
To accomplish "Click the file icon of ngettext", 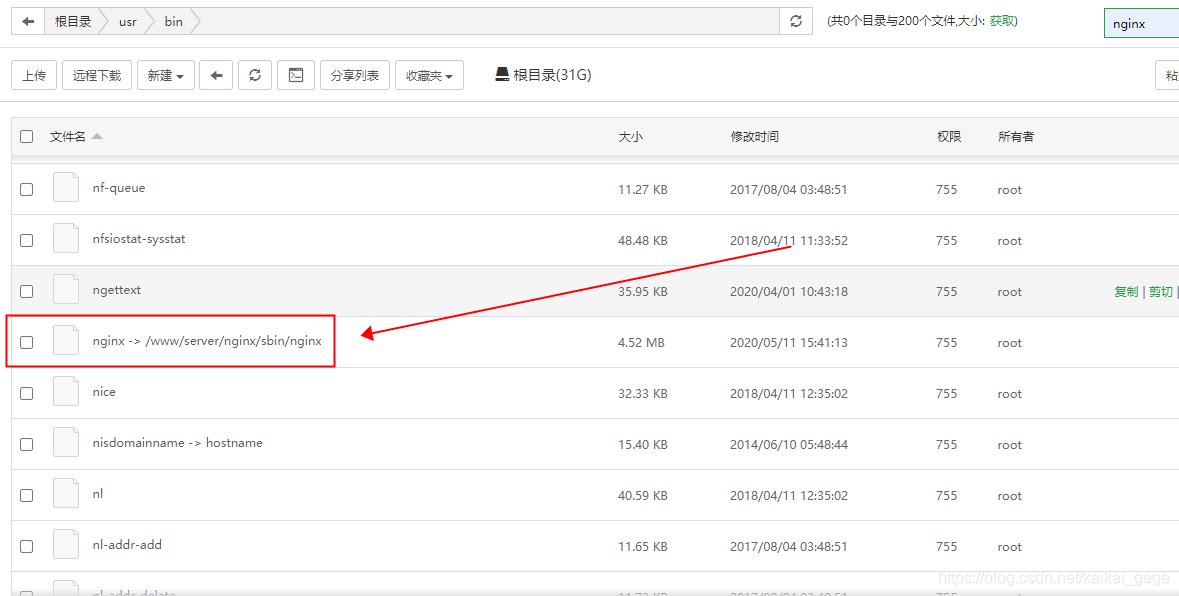I will coord(66,290).
